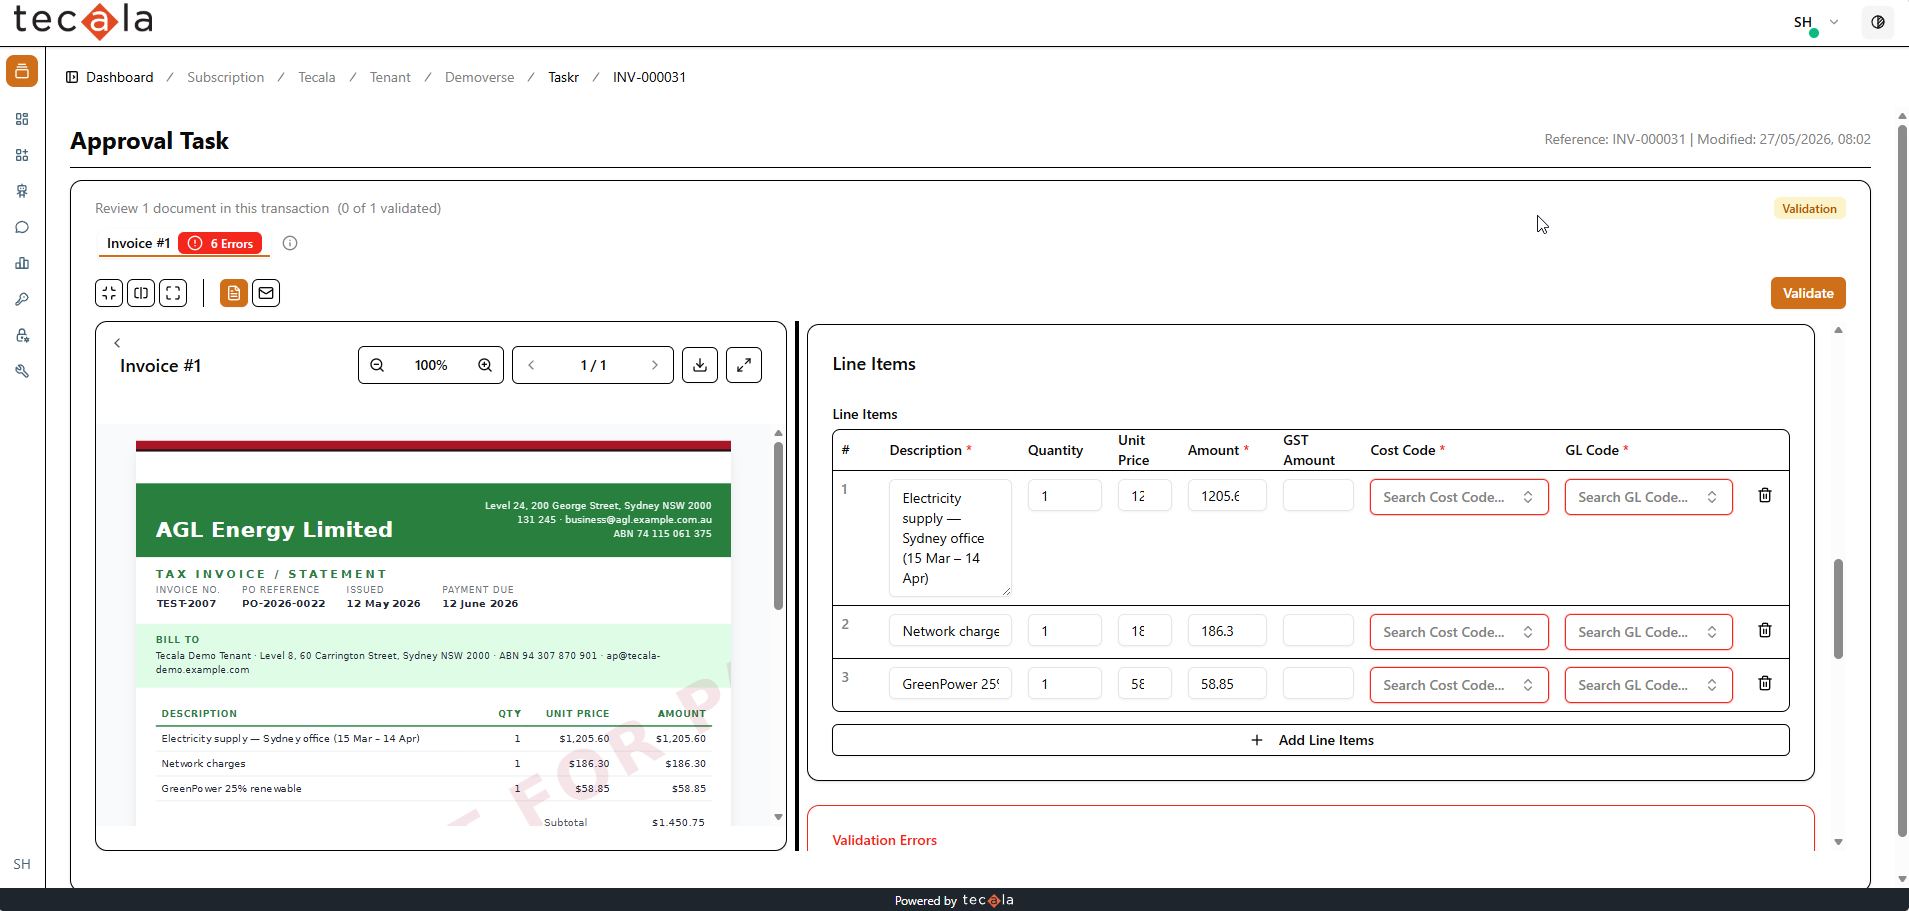Screen dimensions: 1909x911
Task: Delete line item 3 GreenPower
Action: tap(1765, 683)
